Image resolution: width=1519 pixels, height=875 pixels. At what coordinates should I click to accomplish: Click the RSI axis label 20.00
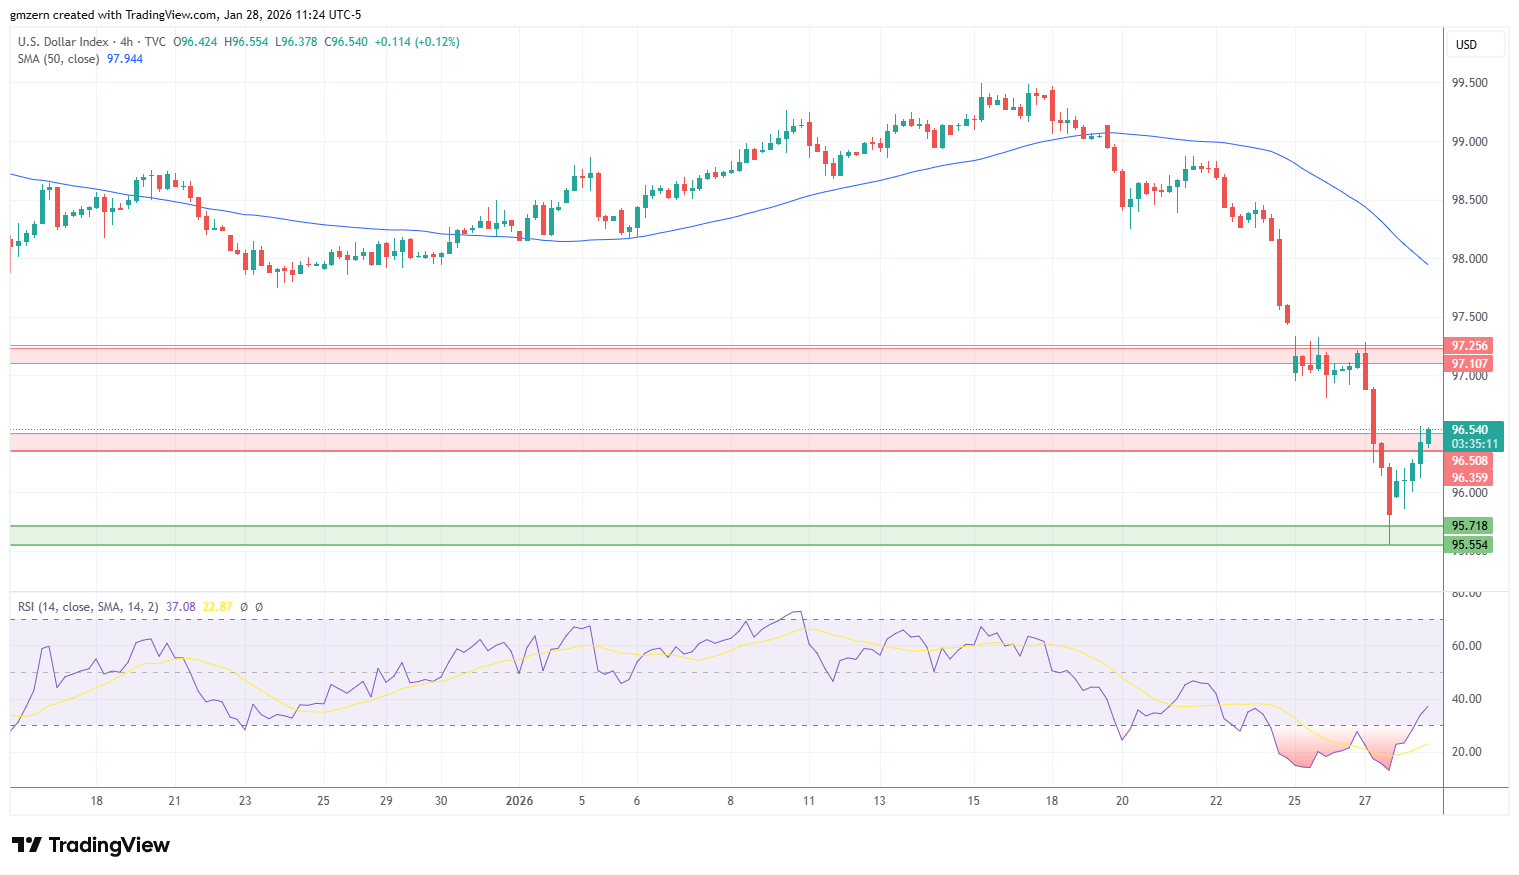coord(1467,752)
